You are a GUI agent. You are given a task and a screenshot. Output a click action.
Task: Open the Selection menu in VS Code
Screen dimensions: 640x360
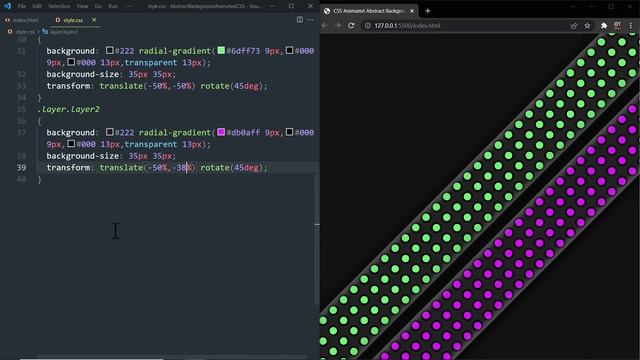click(x=59, y=6)
